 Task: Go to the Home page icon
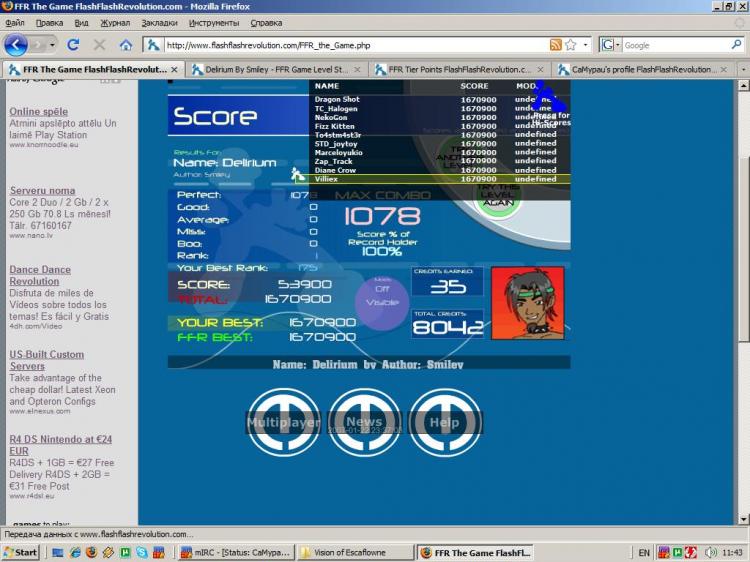126,45
